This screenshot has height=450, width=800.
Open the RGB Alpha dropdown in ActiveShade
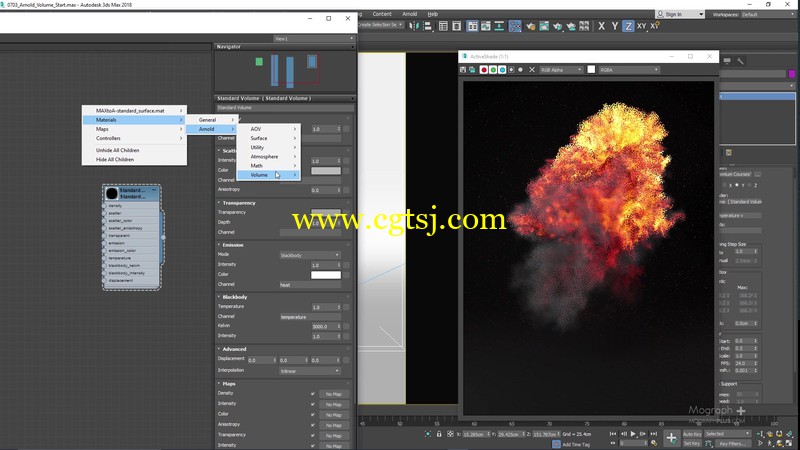pos(561,69)
